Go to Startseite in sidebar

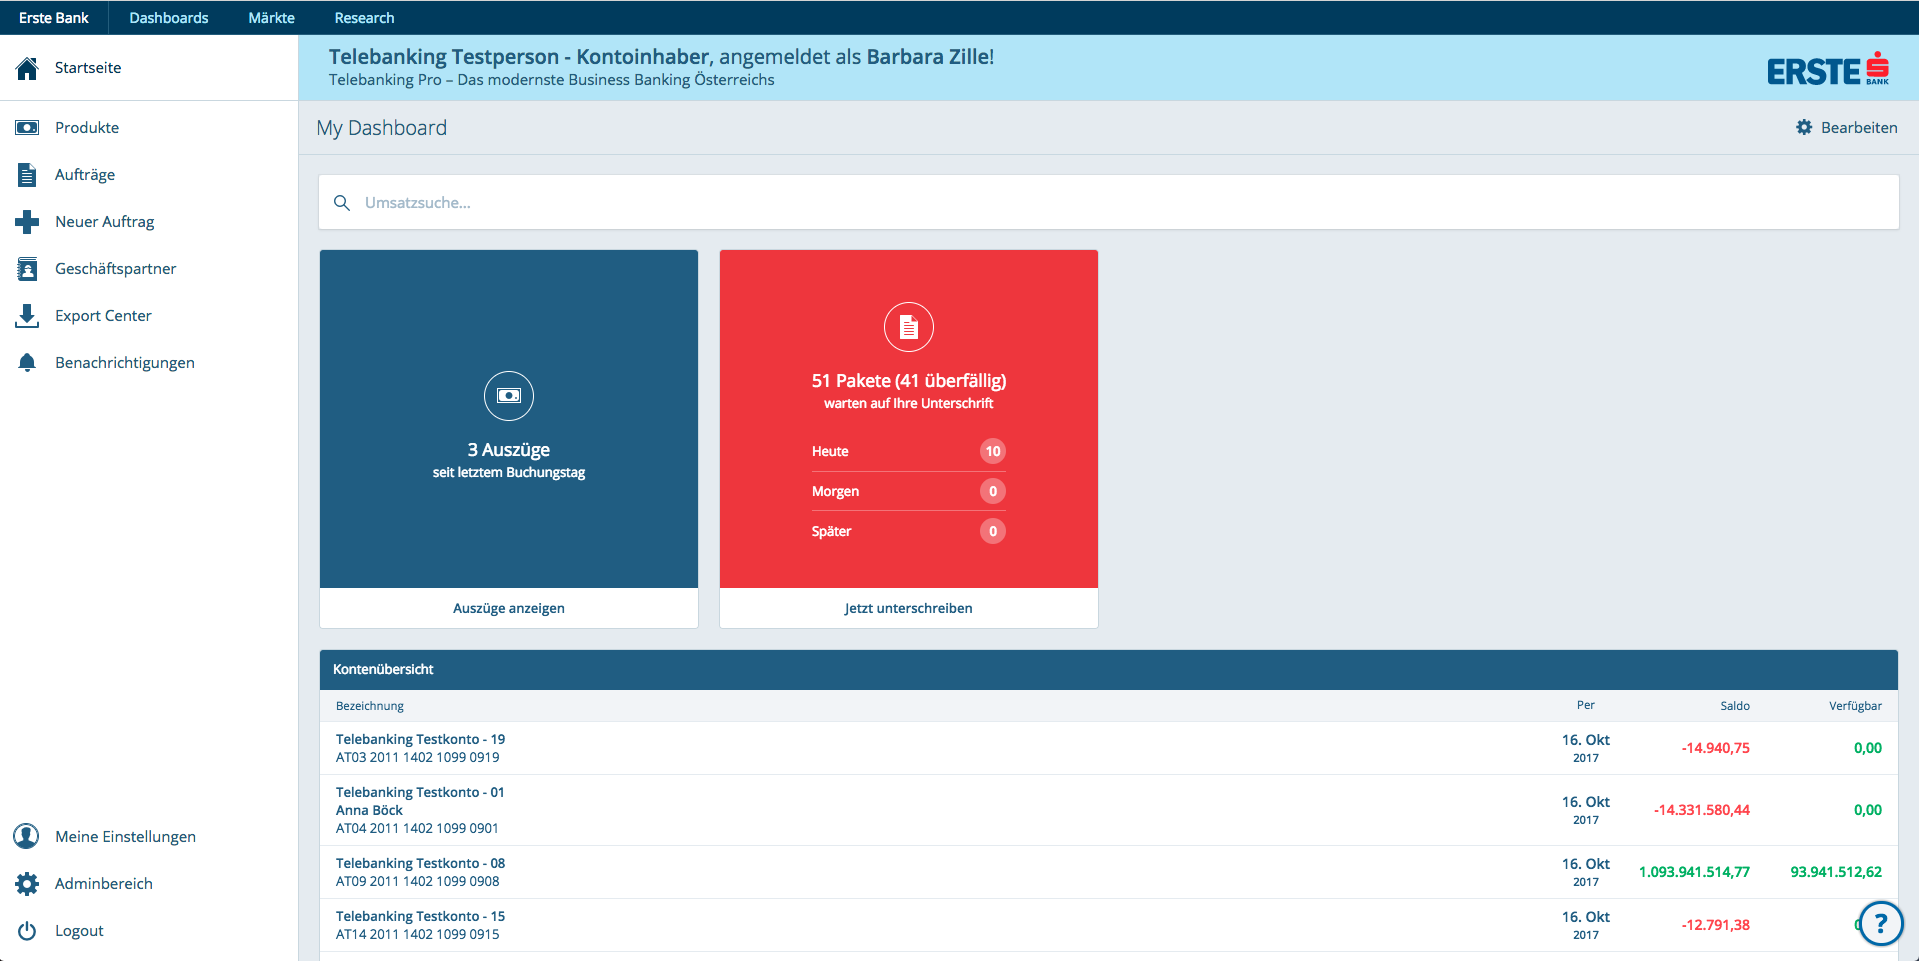(x=88, y=68)
